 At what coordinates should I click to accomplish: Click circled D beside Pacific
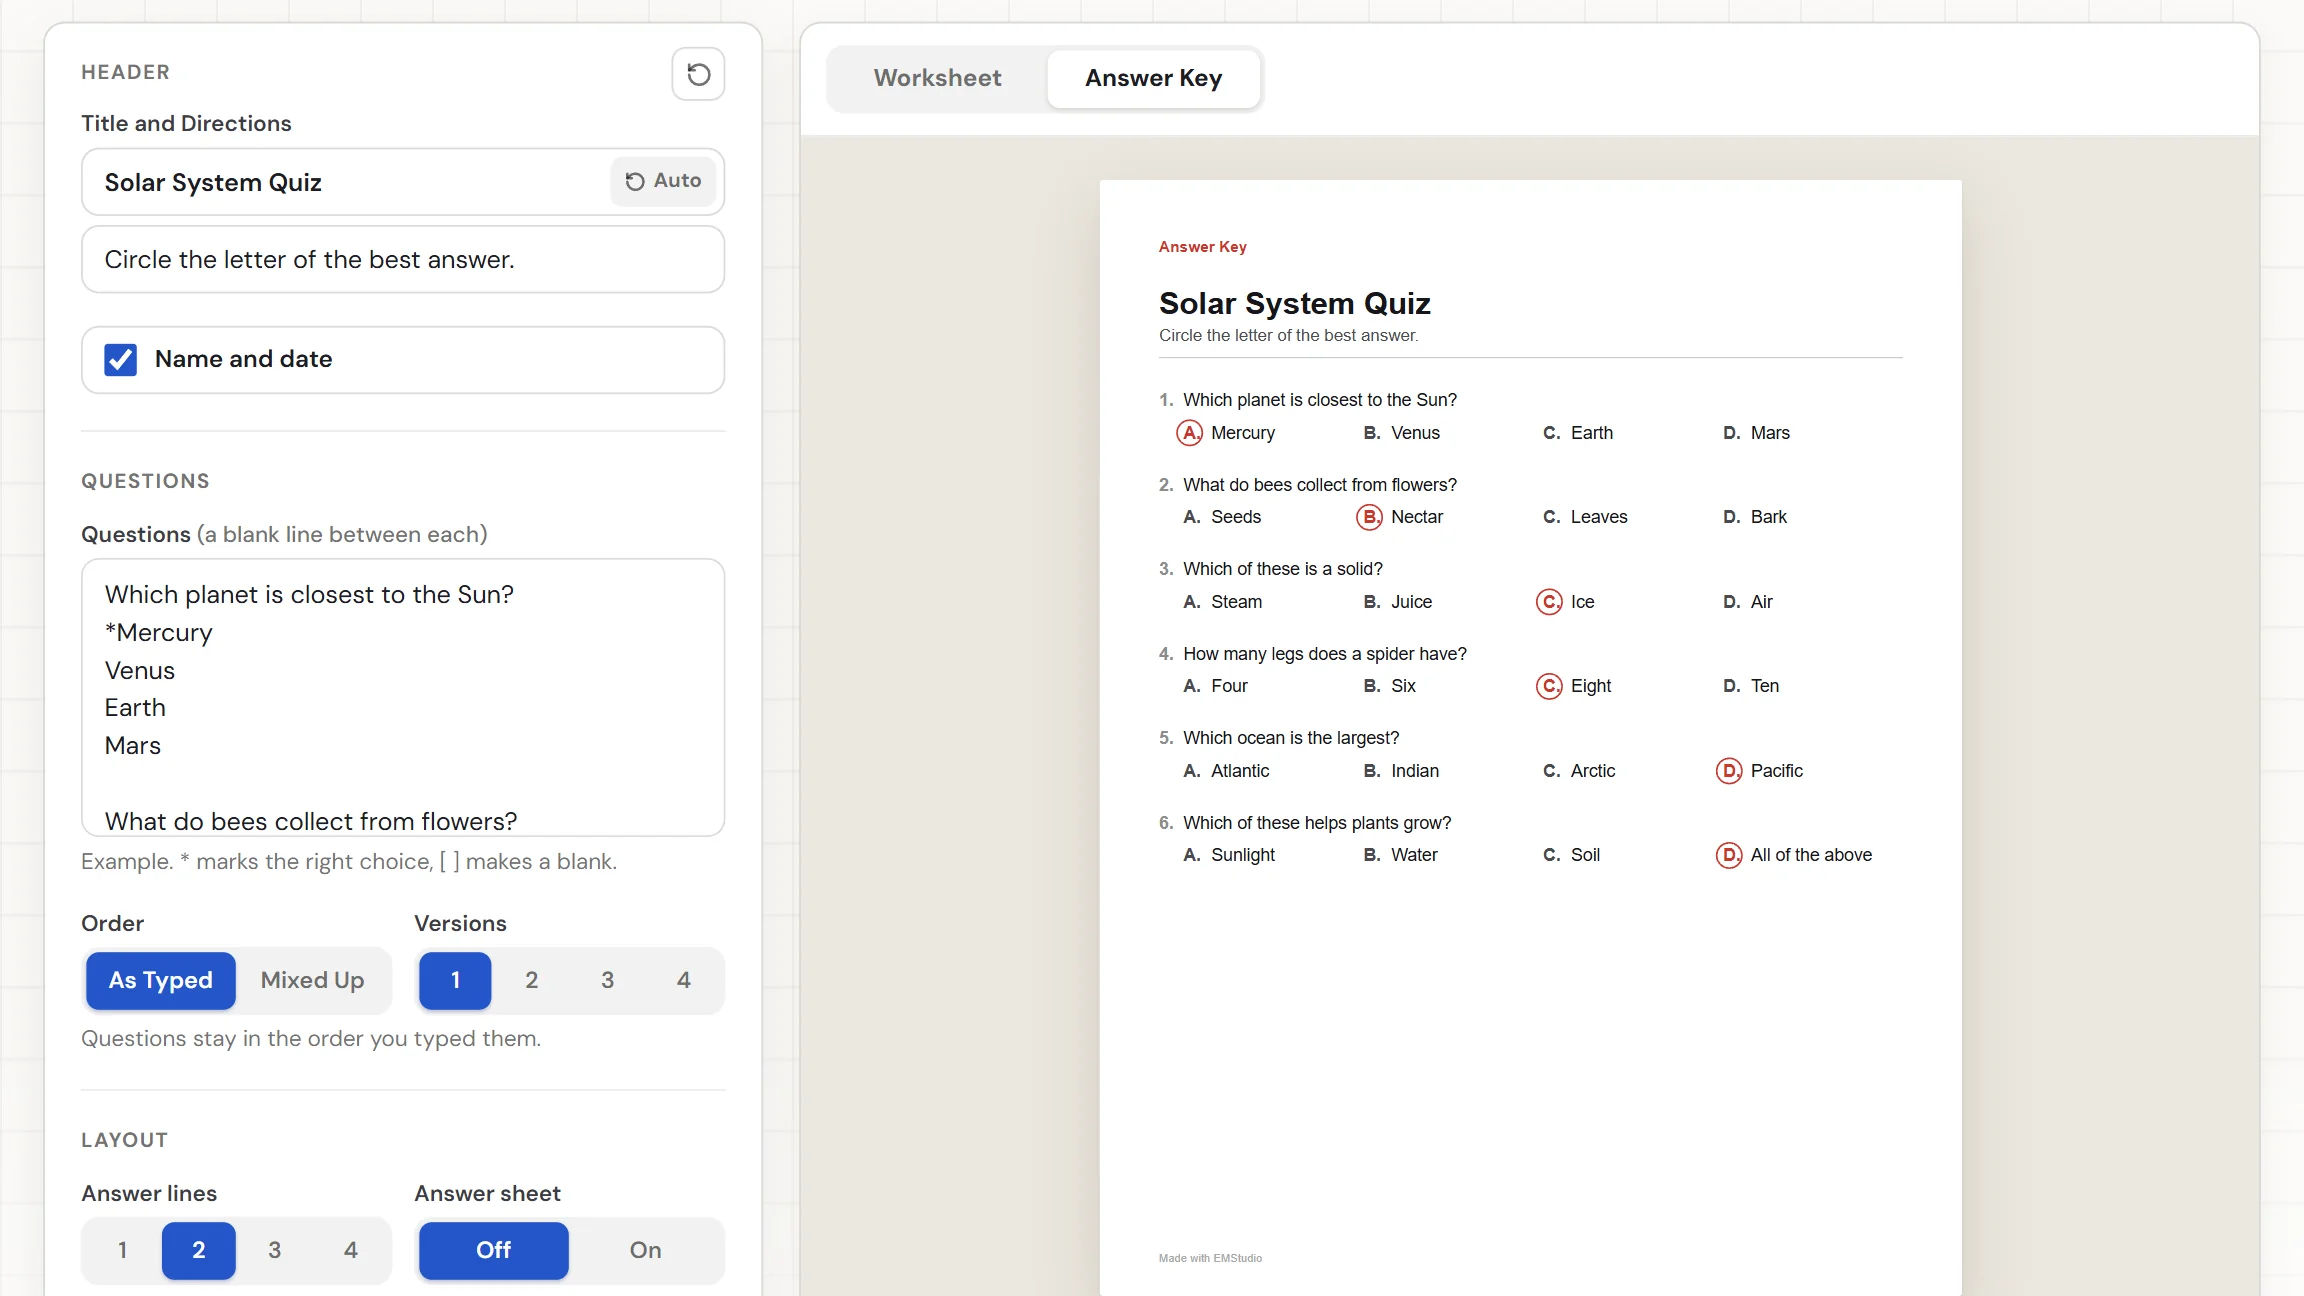[1729, 771]
